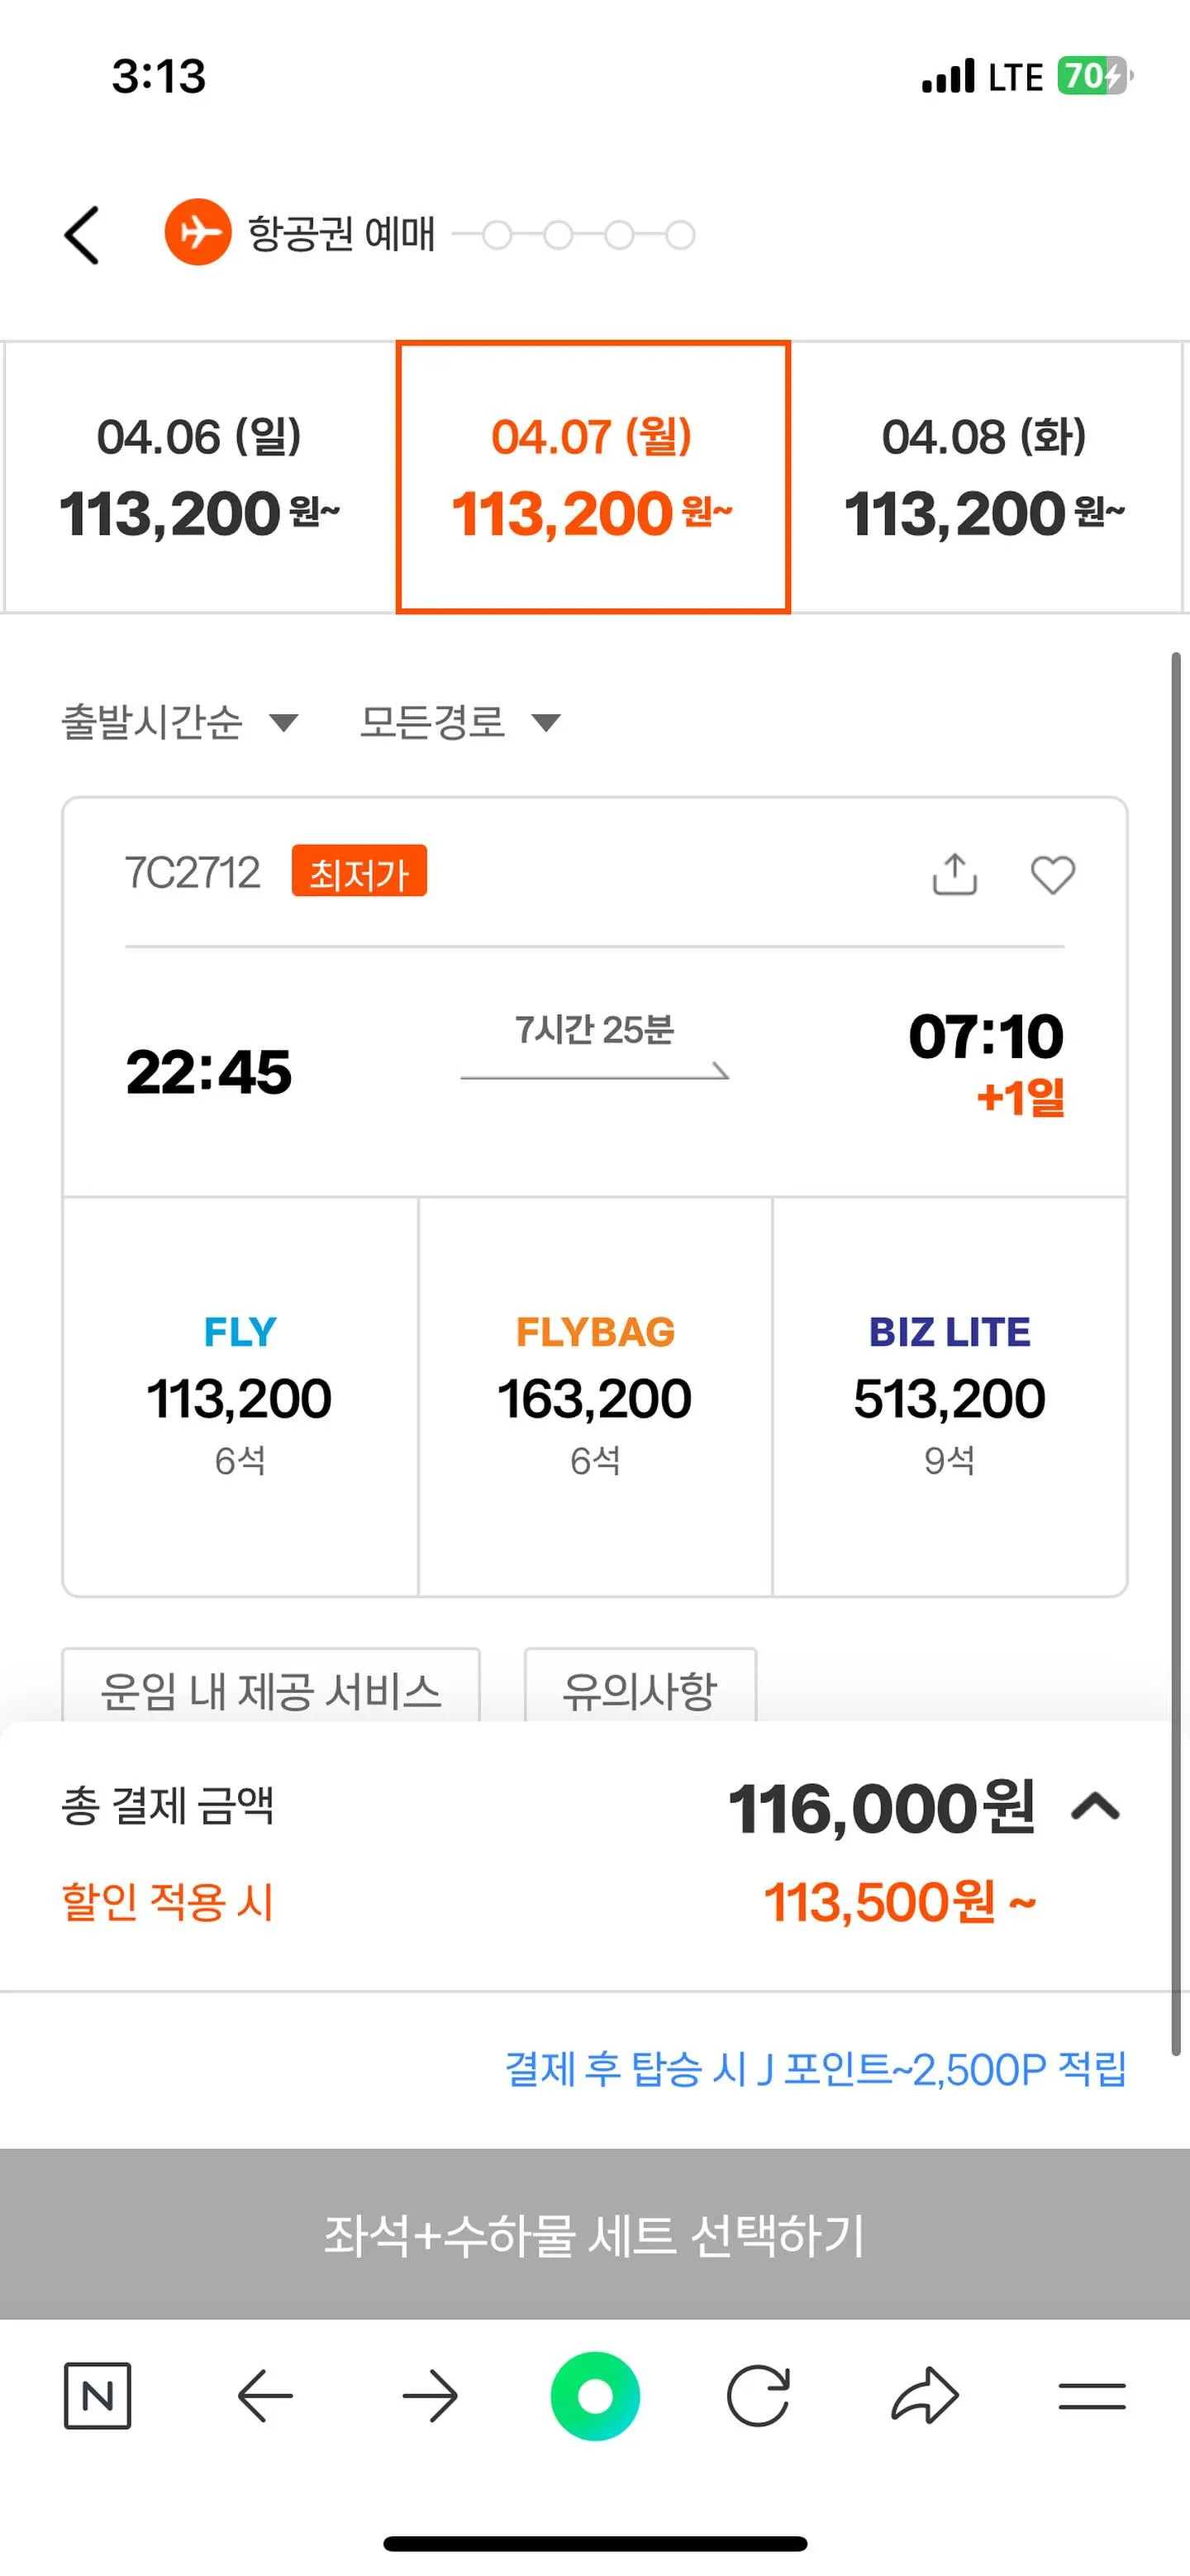The height and width of the screenshot is (2576, 1190).
Task: Open Naver home N icon
Action: click(x=97, y=2395)
